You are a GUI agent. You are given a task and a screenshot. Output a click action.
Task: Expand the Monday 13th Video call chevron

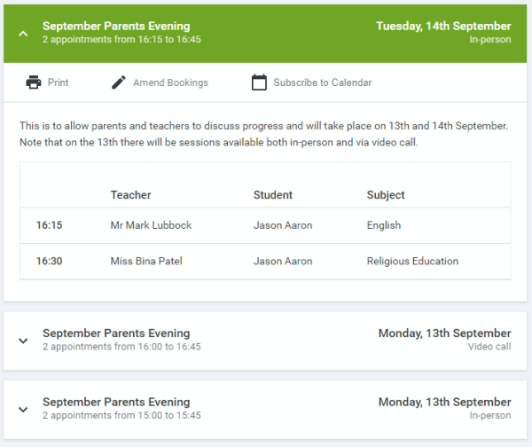coord(23,340)
